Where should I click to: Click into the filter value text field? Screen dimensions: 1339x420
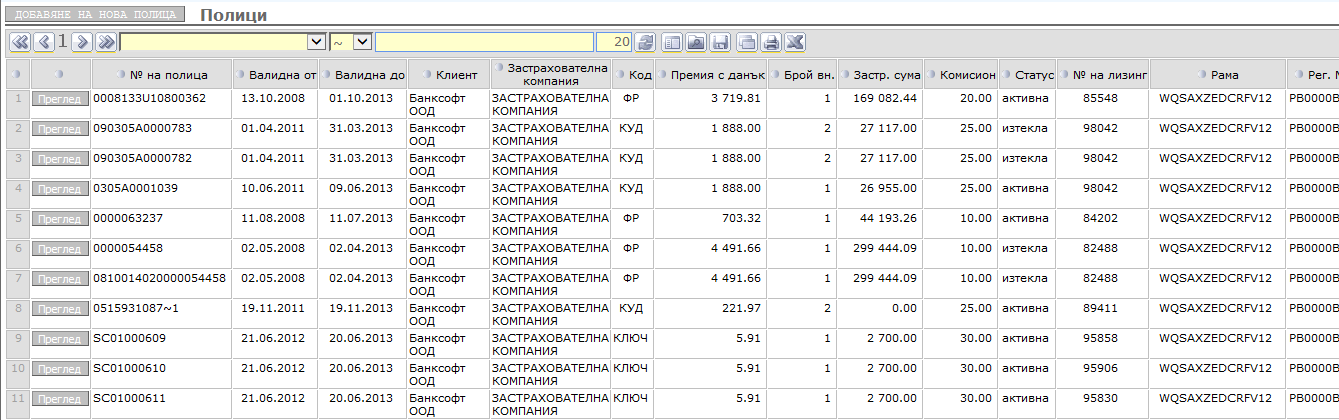[484, 42]
